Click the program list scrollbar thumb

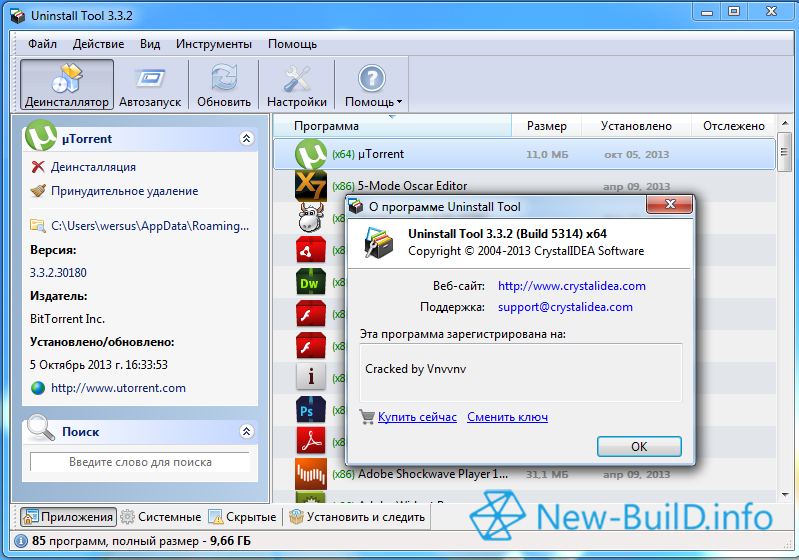pos(784,152)
